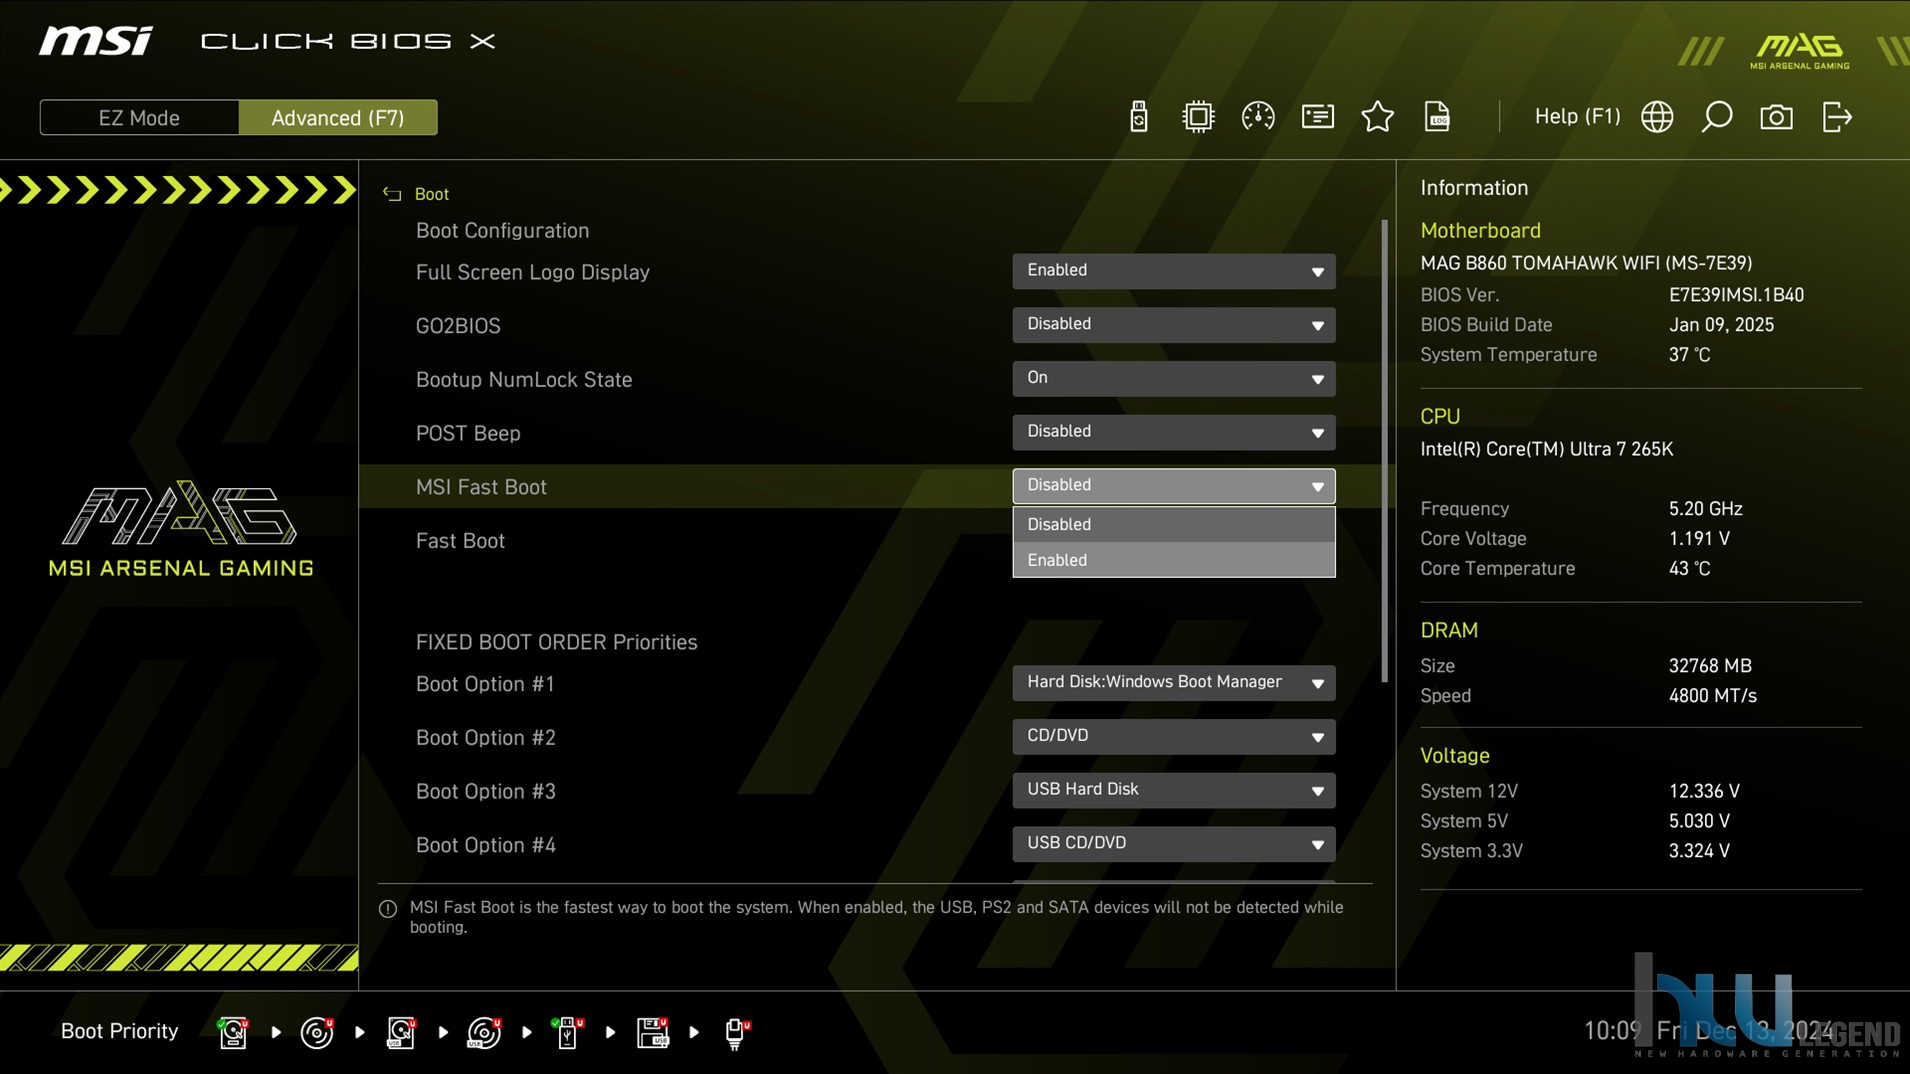The height and width of the screenshot is (1074, 1910).
Task: Select network cable icon in Boot Priority
Action: [x=737, y=1032]
